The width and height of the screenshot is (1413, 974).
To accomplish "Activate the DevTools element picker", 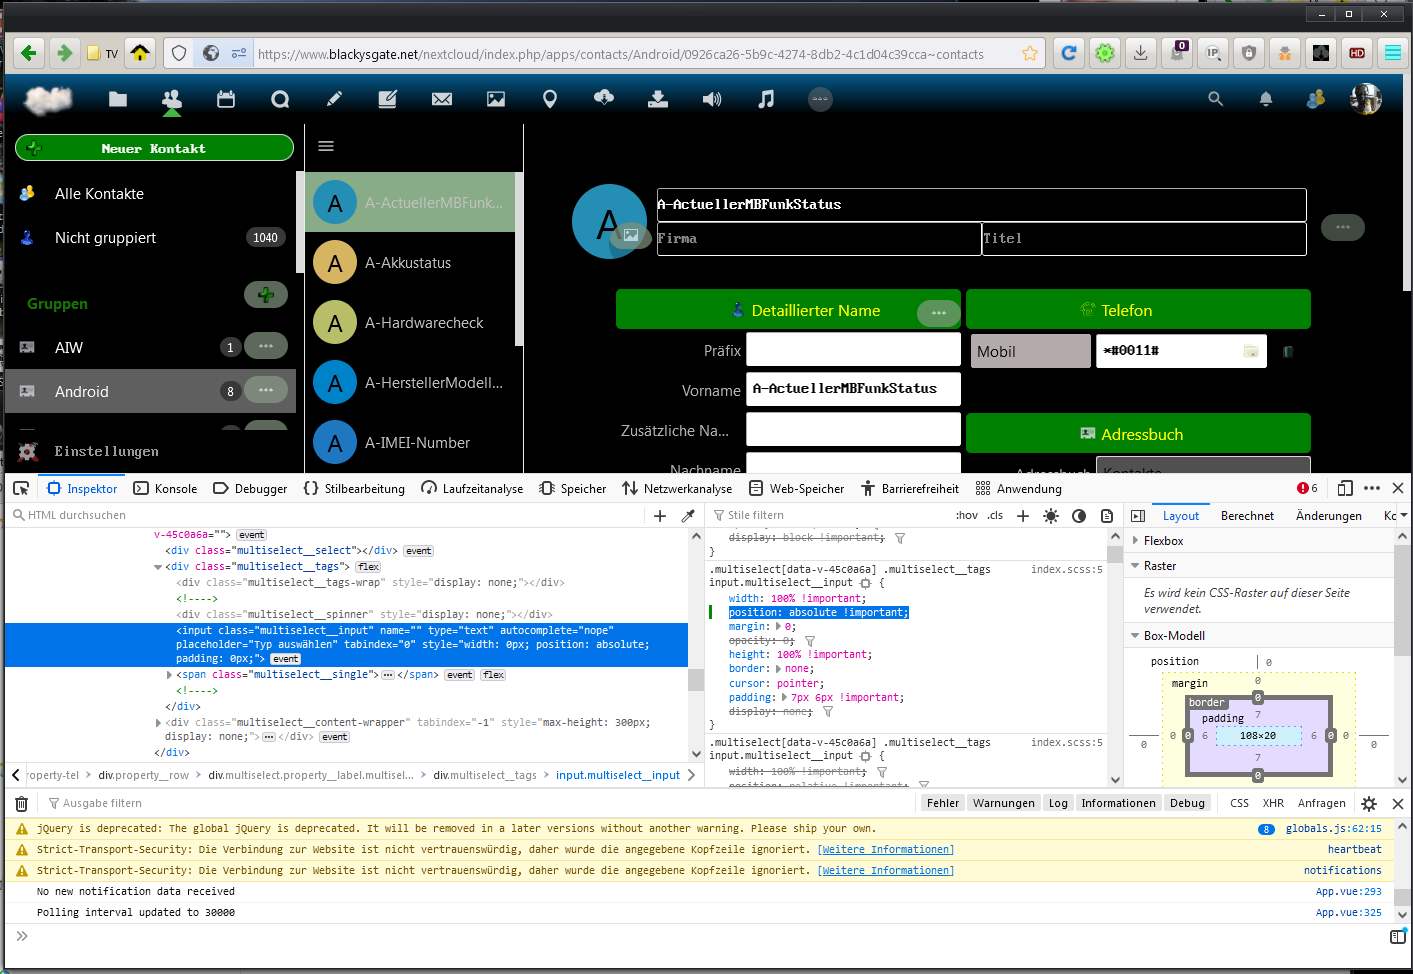I will point(21,488).
